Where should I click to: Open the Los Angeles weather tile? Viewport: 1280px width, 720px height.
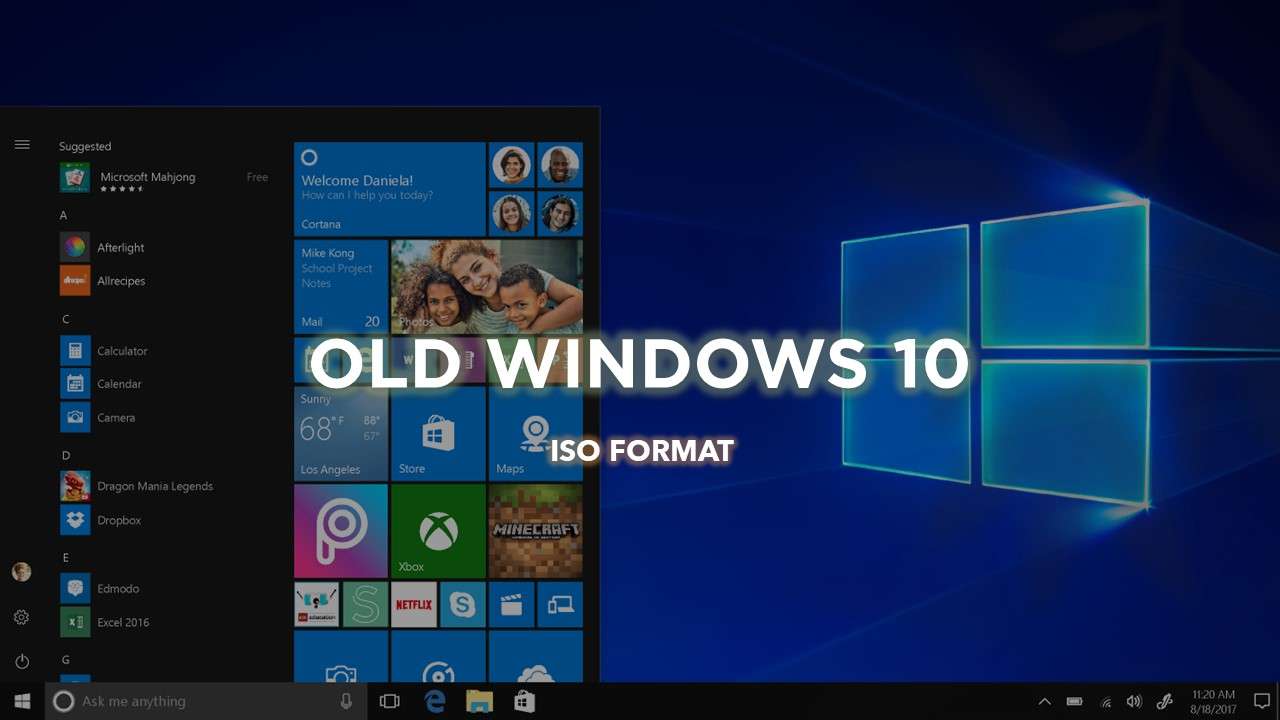pyautogui.click(x=341, y=433)
